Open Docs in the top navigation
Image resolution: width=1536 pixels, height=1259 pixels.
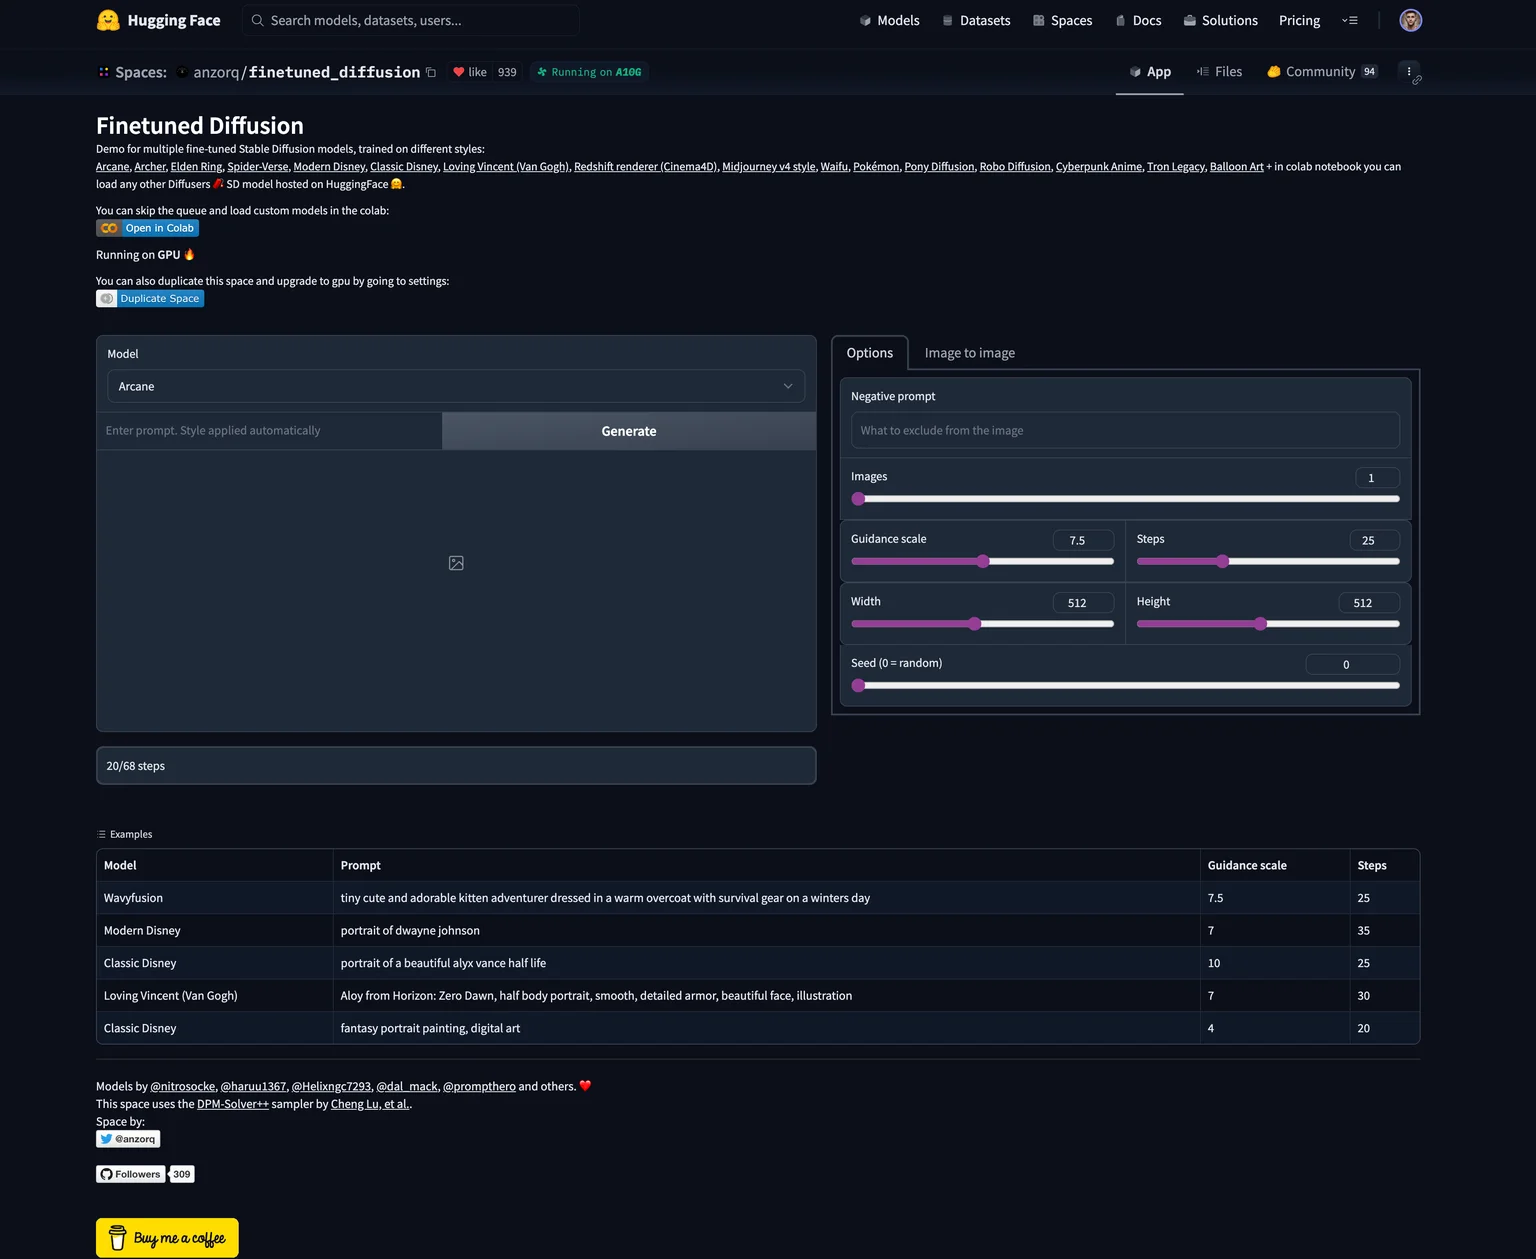coord(1138,20)
